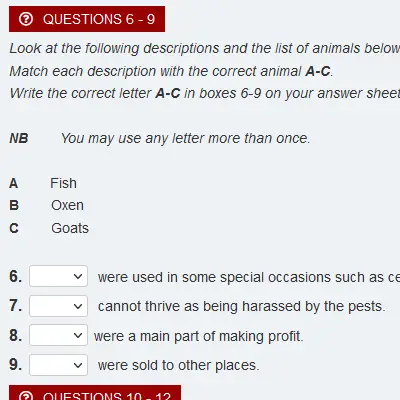The width and height of the screenshot is (400, 400).
Task: Click the question number 6 label
Action: [16, 276]
